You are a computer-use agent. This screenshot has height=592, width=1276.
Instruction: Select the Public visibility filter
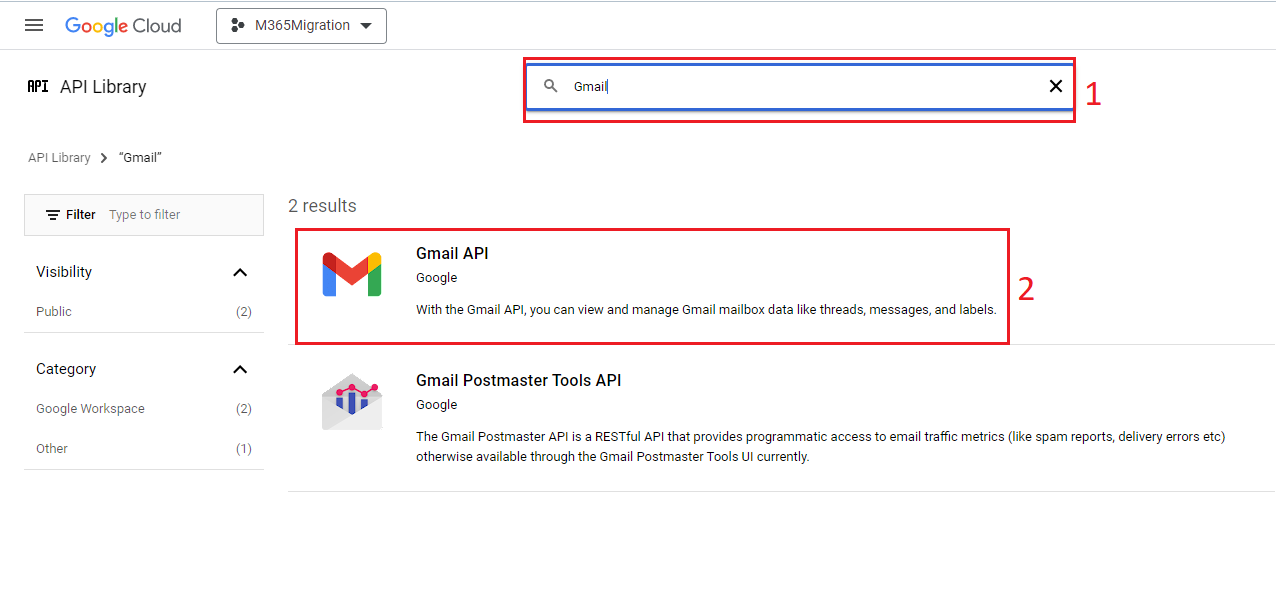(x=144, y=312)
